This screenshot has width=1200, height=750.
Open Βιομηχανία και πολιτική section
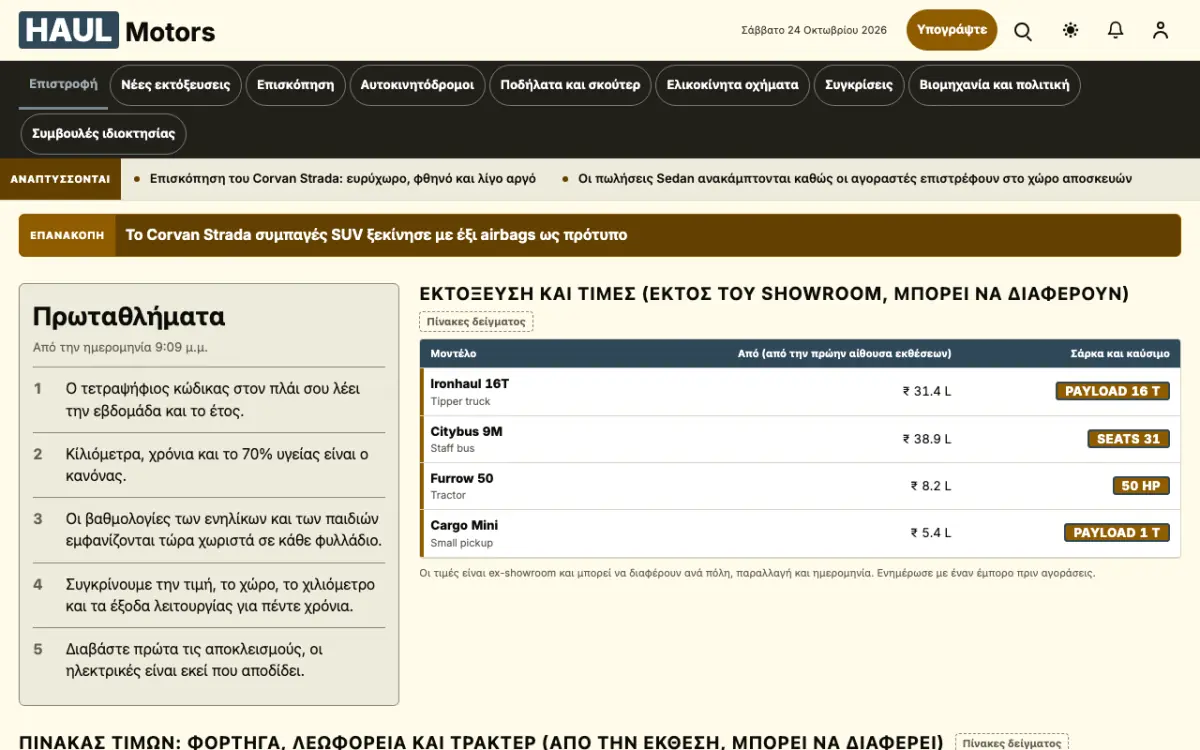(995, 85)
